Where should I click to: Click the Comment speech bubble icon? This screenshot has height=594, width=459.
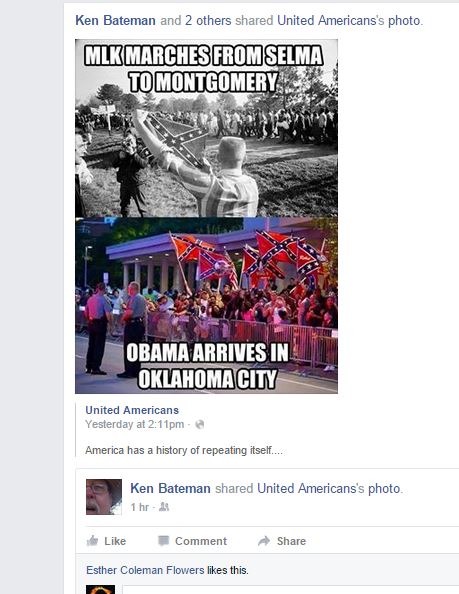coord(163,541)
